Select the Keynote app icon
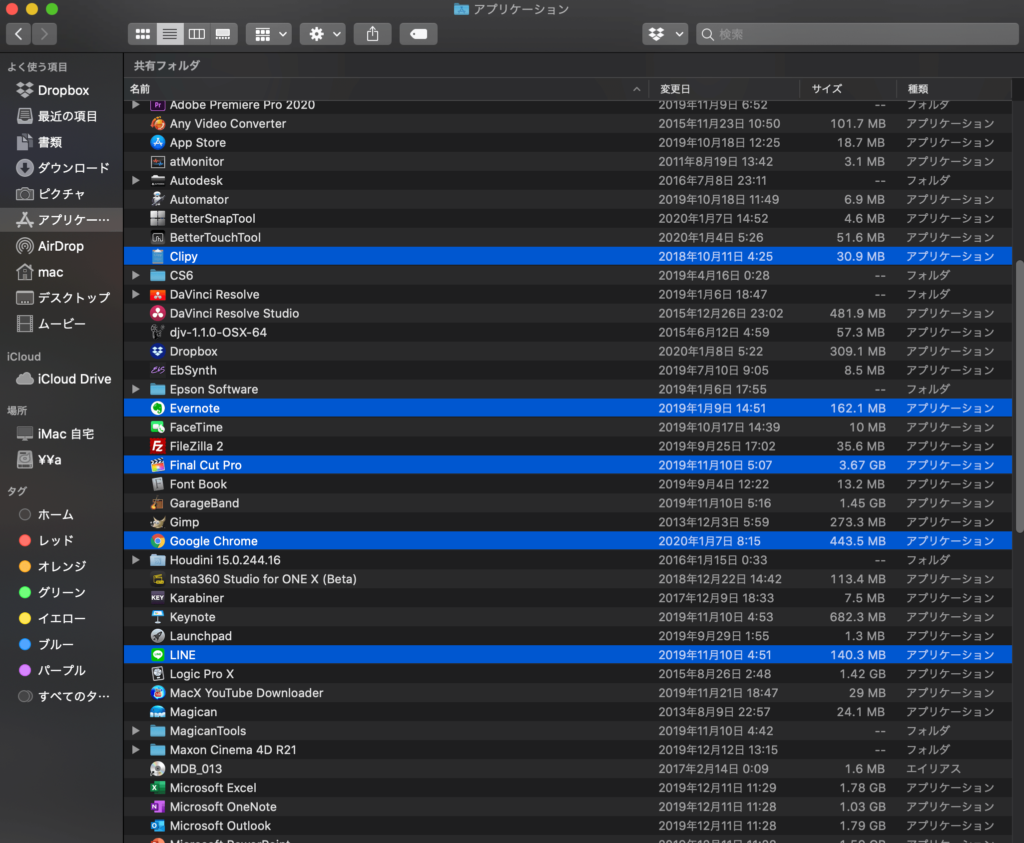The image size is (1024, 843). (x=157, y=617)
